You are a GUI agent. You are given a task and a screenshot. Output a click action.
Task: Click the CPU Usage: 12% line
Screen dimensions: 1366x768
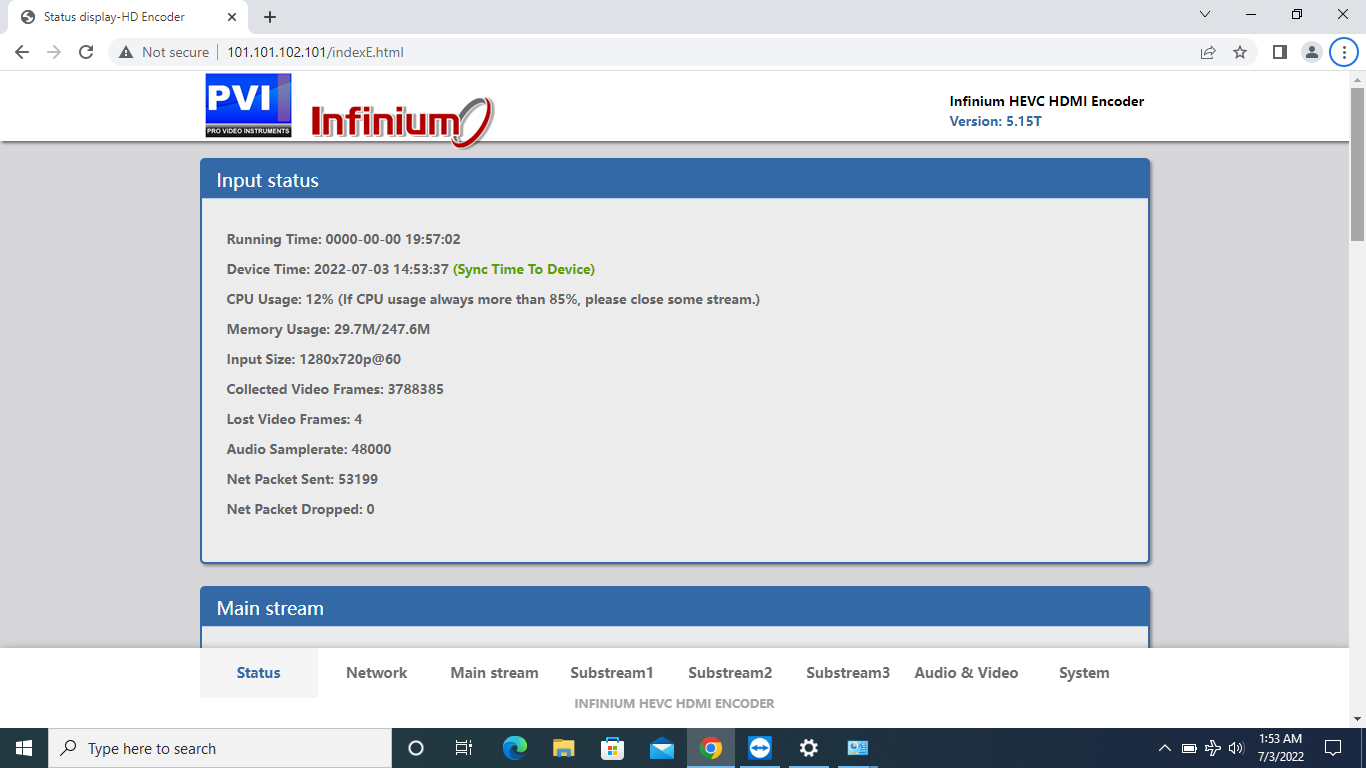tap(493, 299)
